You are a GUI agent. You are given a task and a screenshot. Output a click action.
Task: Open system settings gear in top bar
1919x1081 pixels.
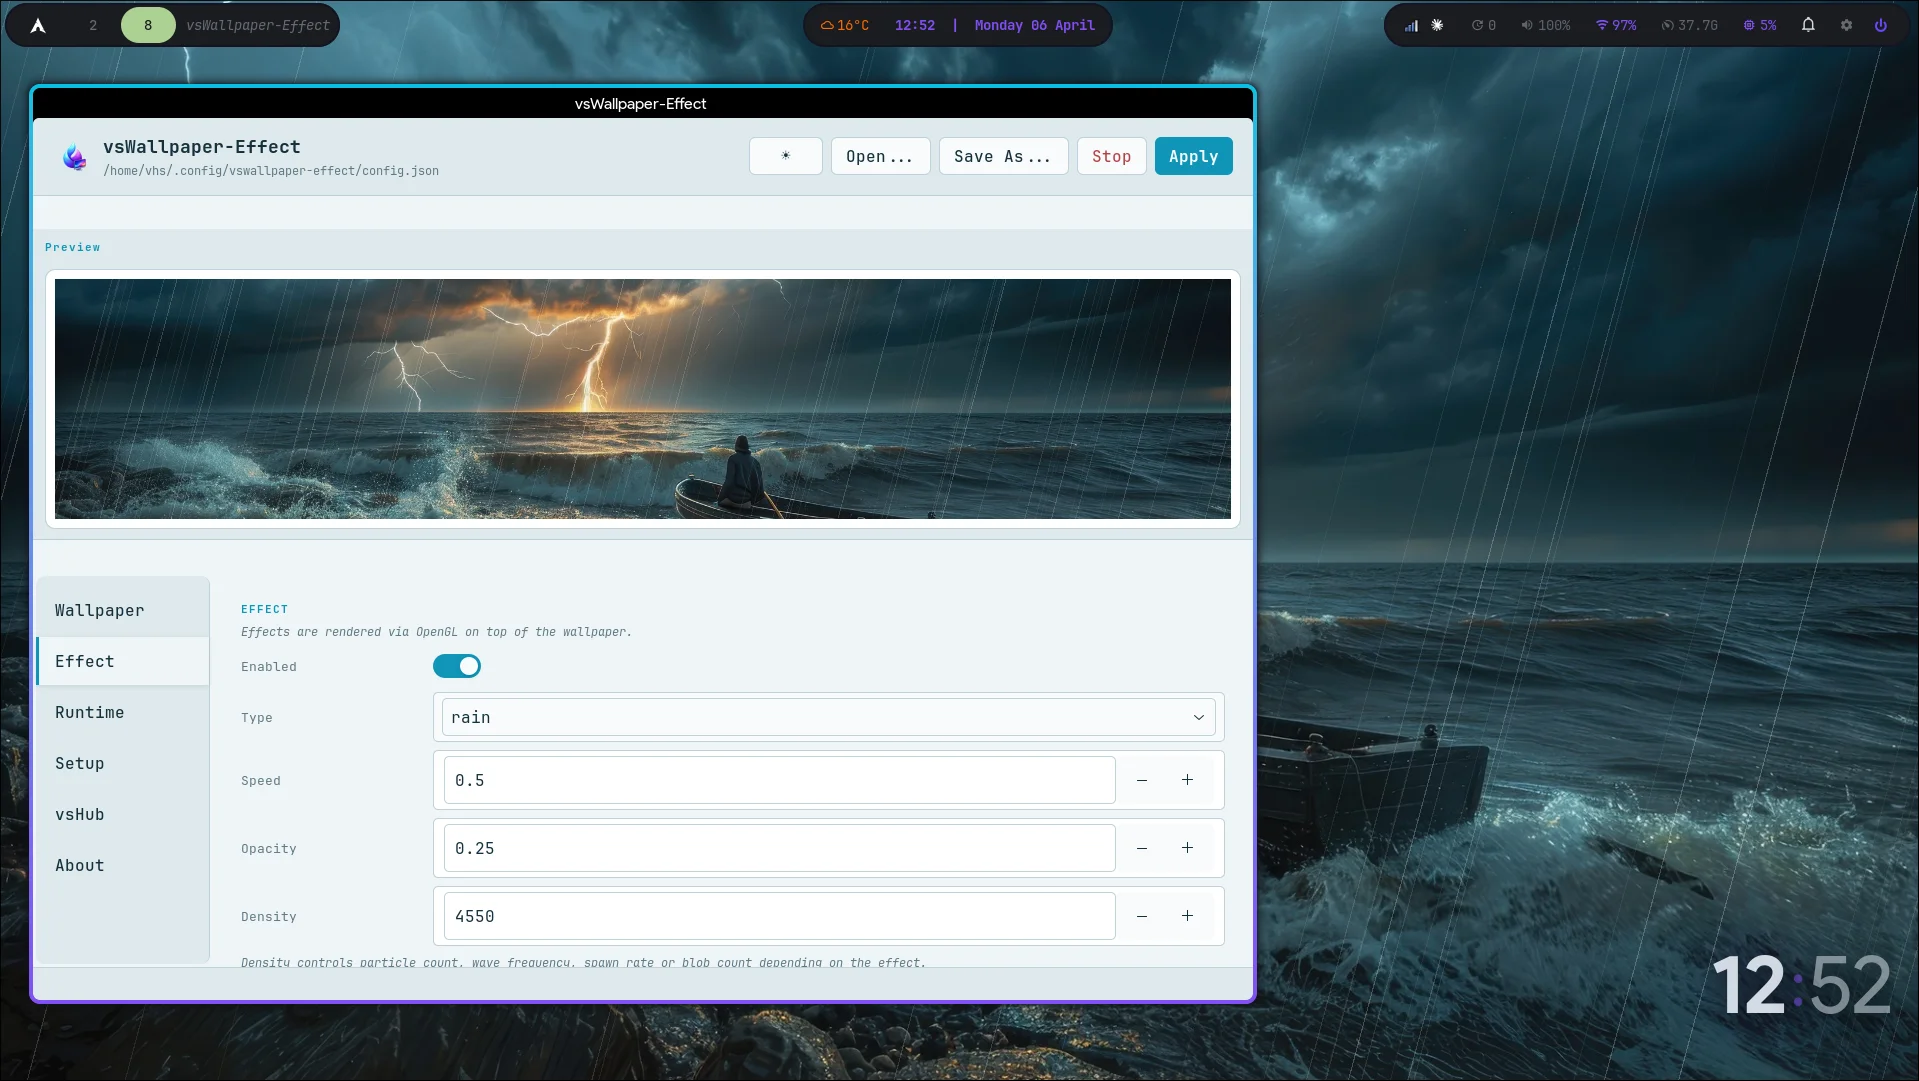coord(1846,25)
